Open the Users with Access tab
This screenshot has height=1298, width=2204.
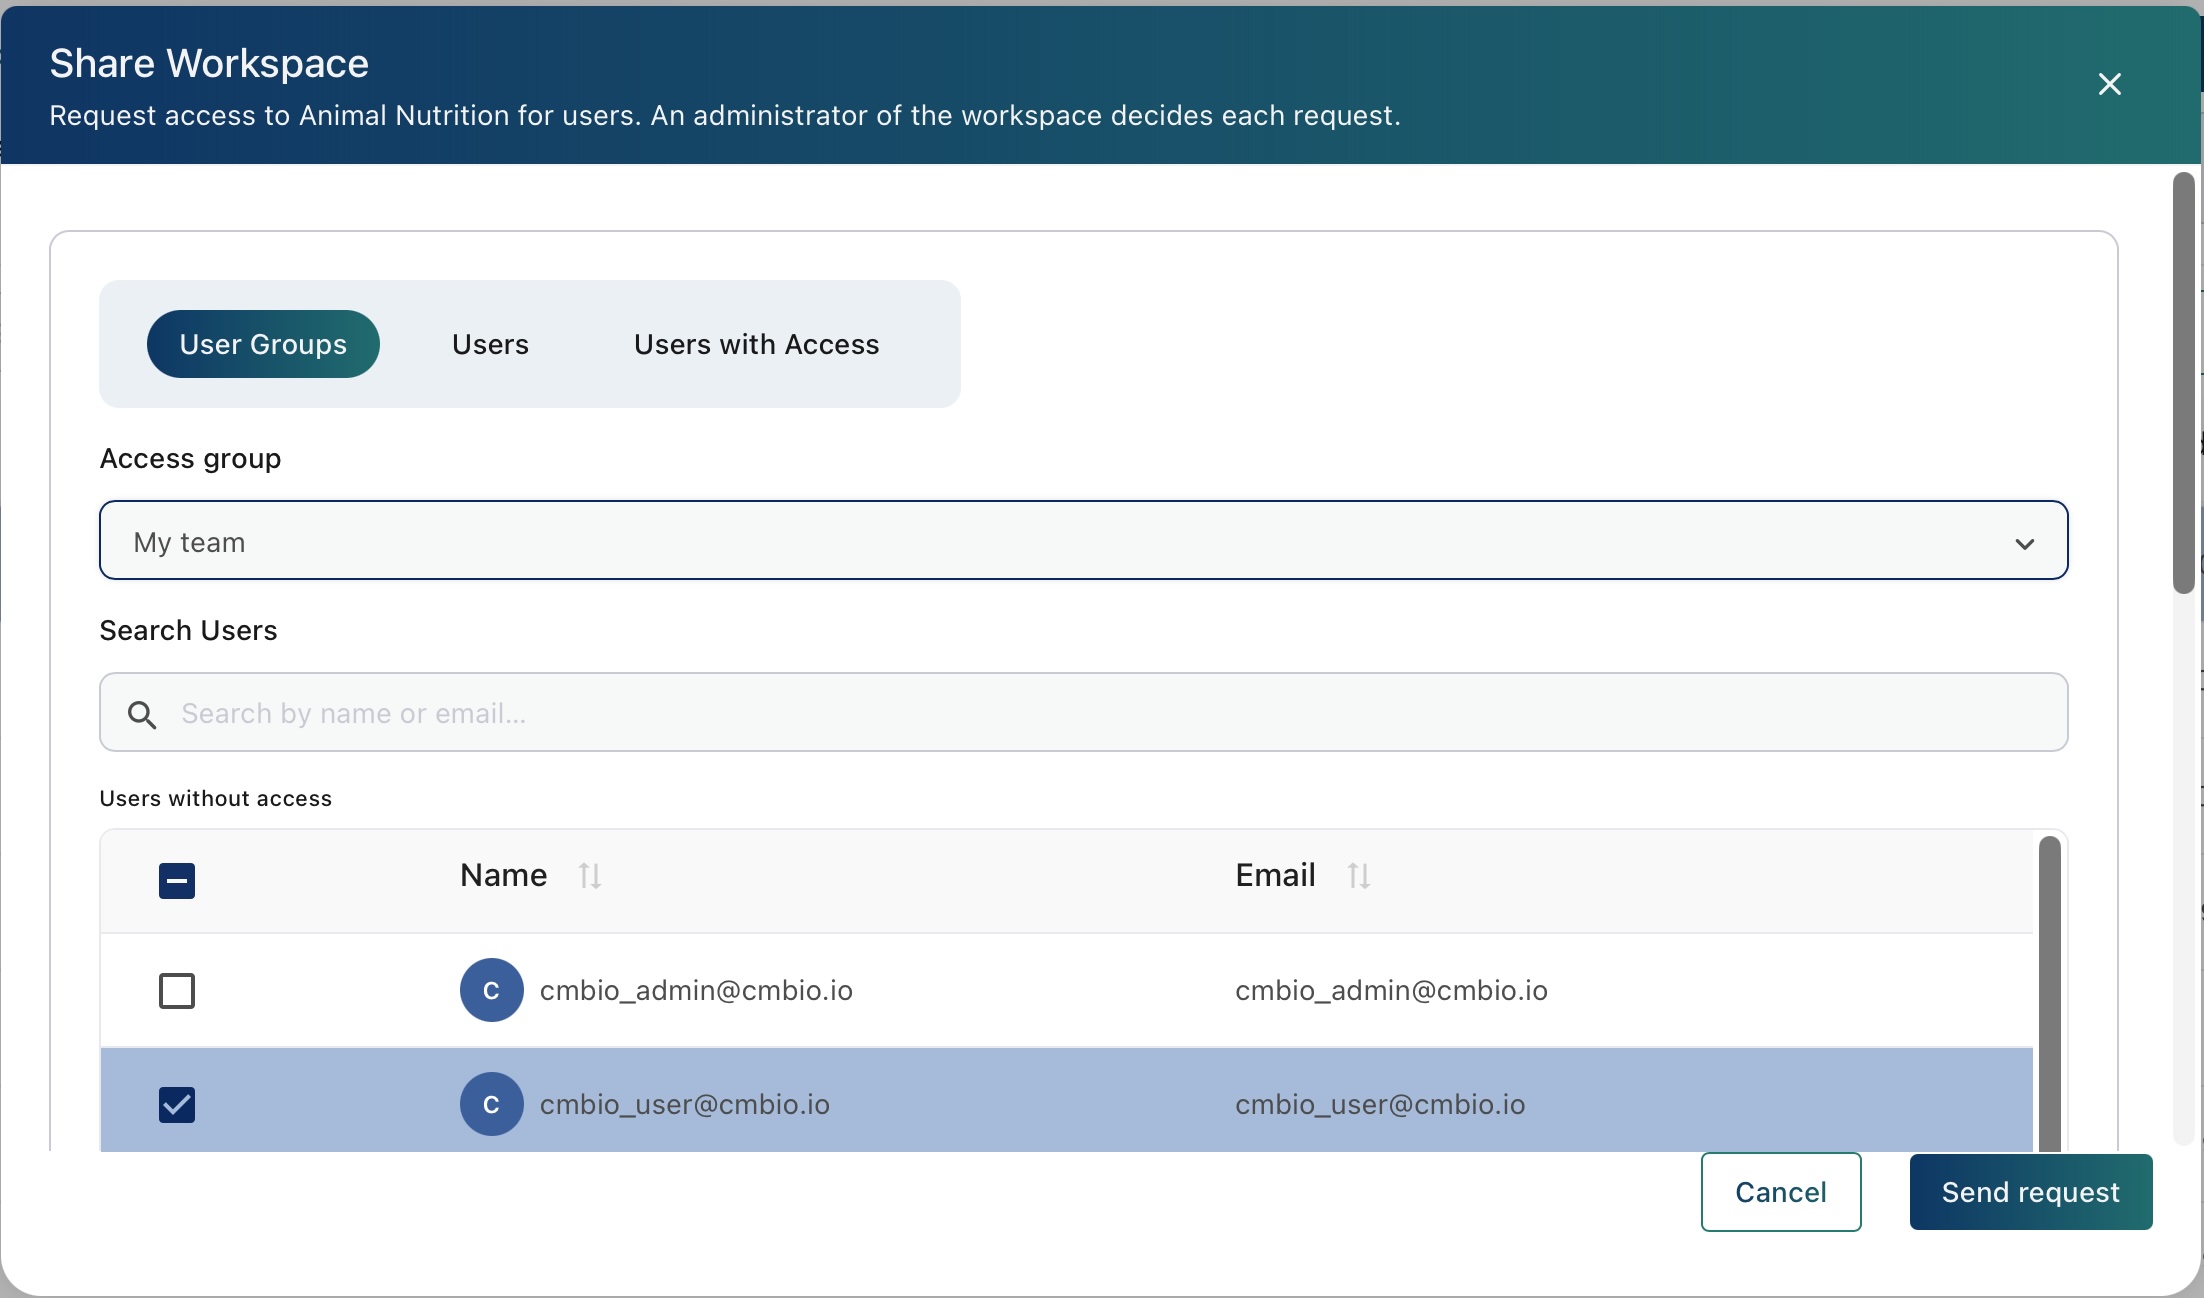point(757,344)
